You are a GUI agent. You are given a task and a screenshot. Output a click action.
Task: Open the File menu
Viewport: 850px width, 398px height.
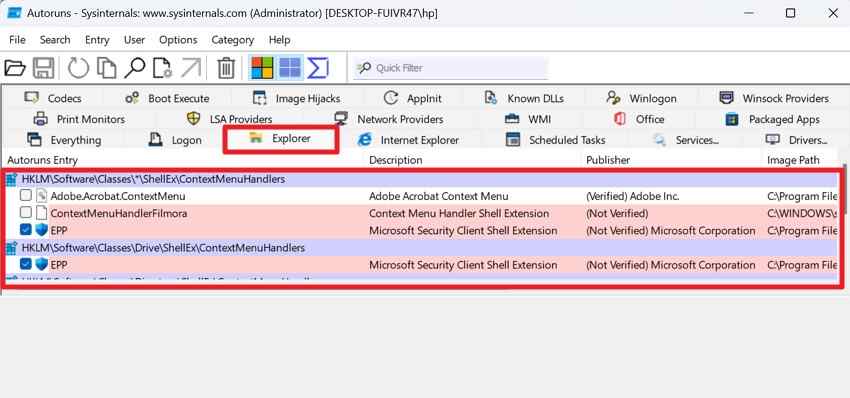(x=17, y=40)
